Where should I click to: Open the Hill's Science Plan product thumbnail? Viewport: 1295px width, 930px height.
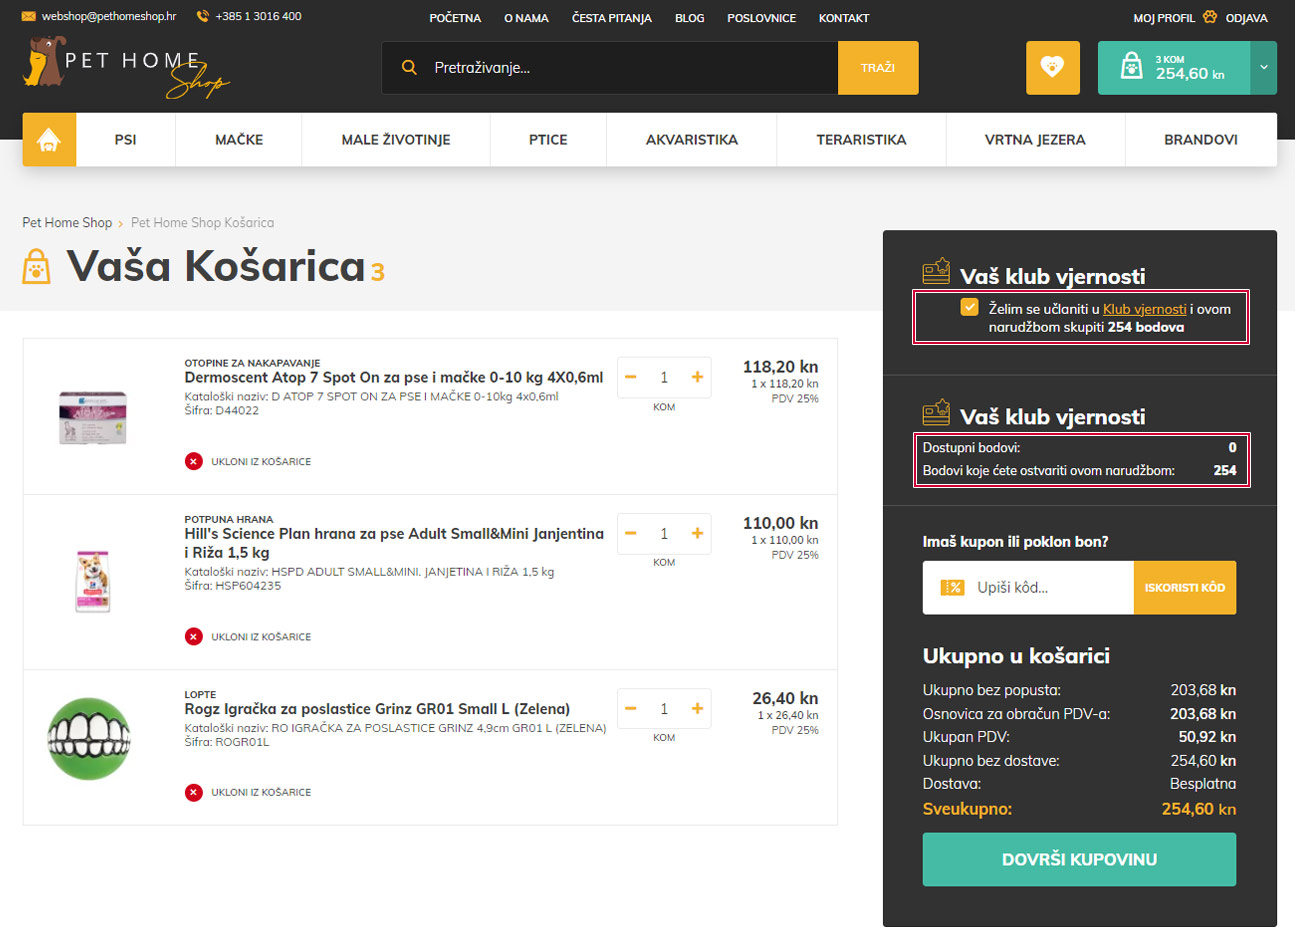[x=93, y=580]
